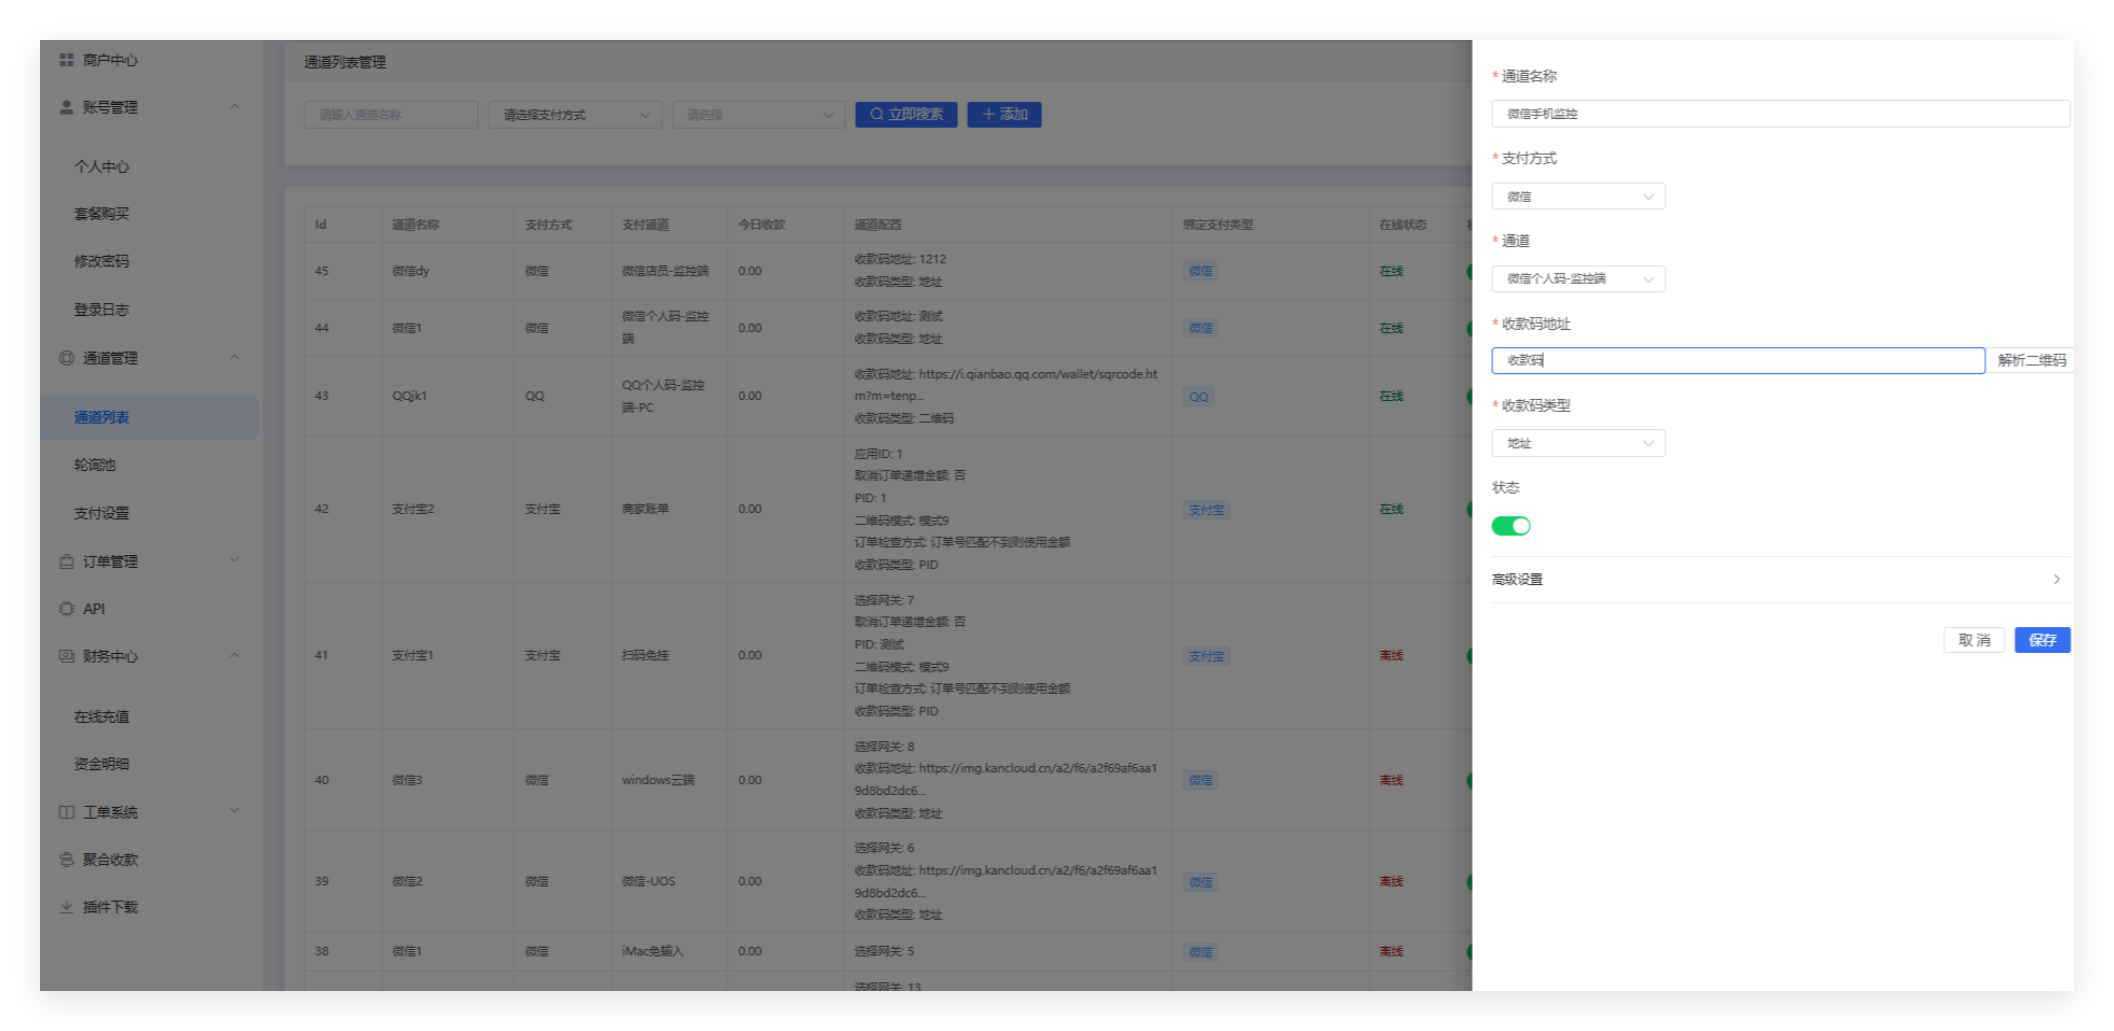Click the 工单系统 book icon
Image resolution: width=2114 pixels, height=1031 pixels.
point(67,812)
